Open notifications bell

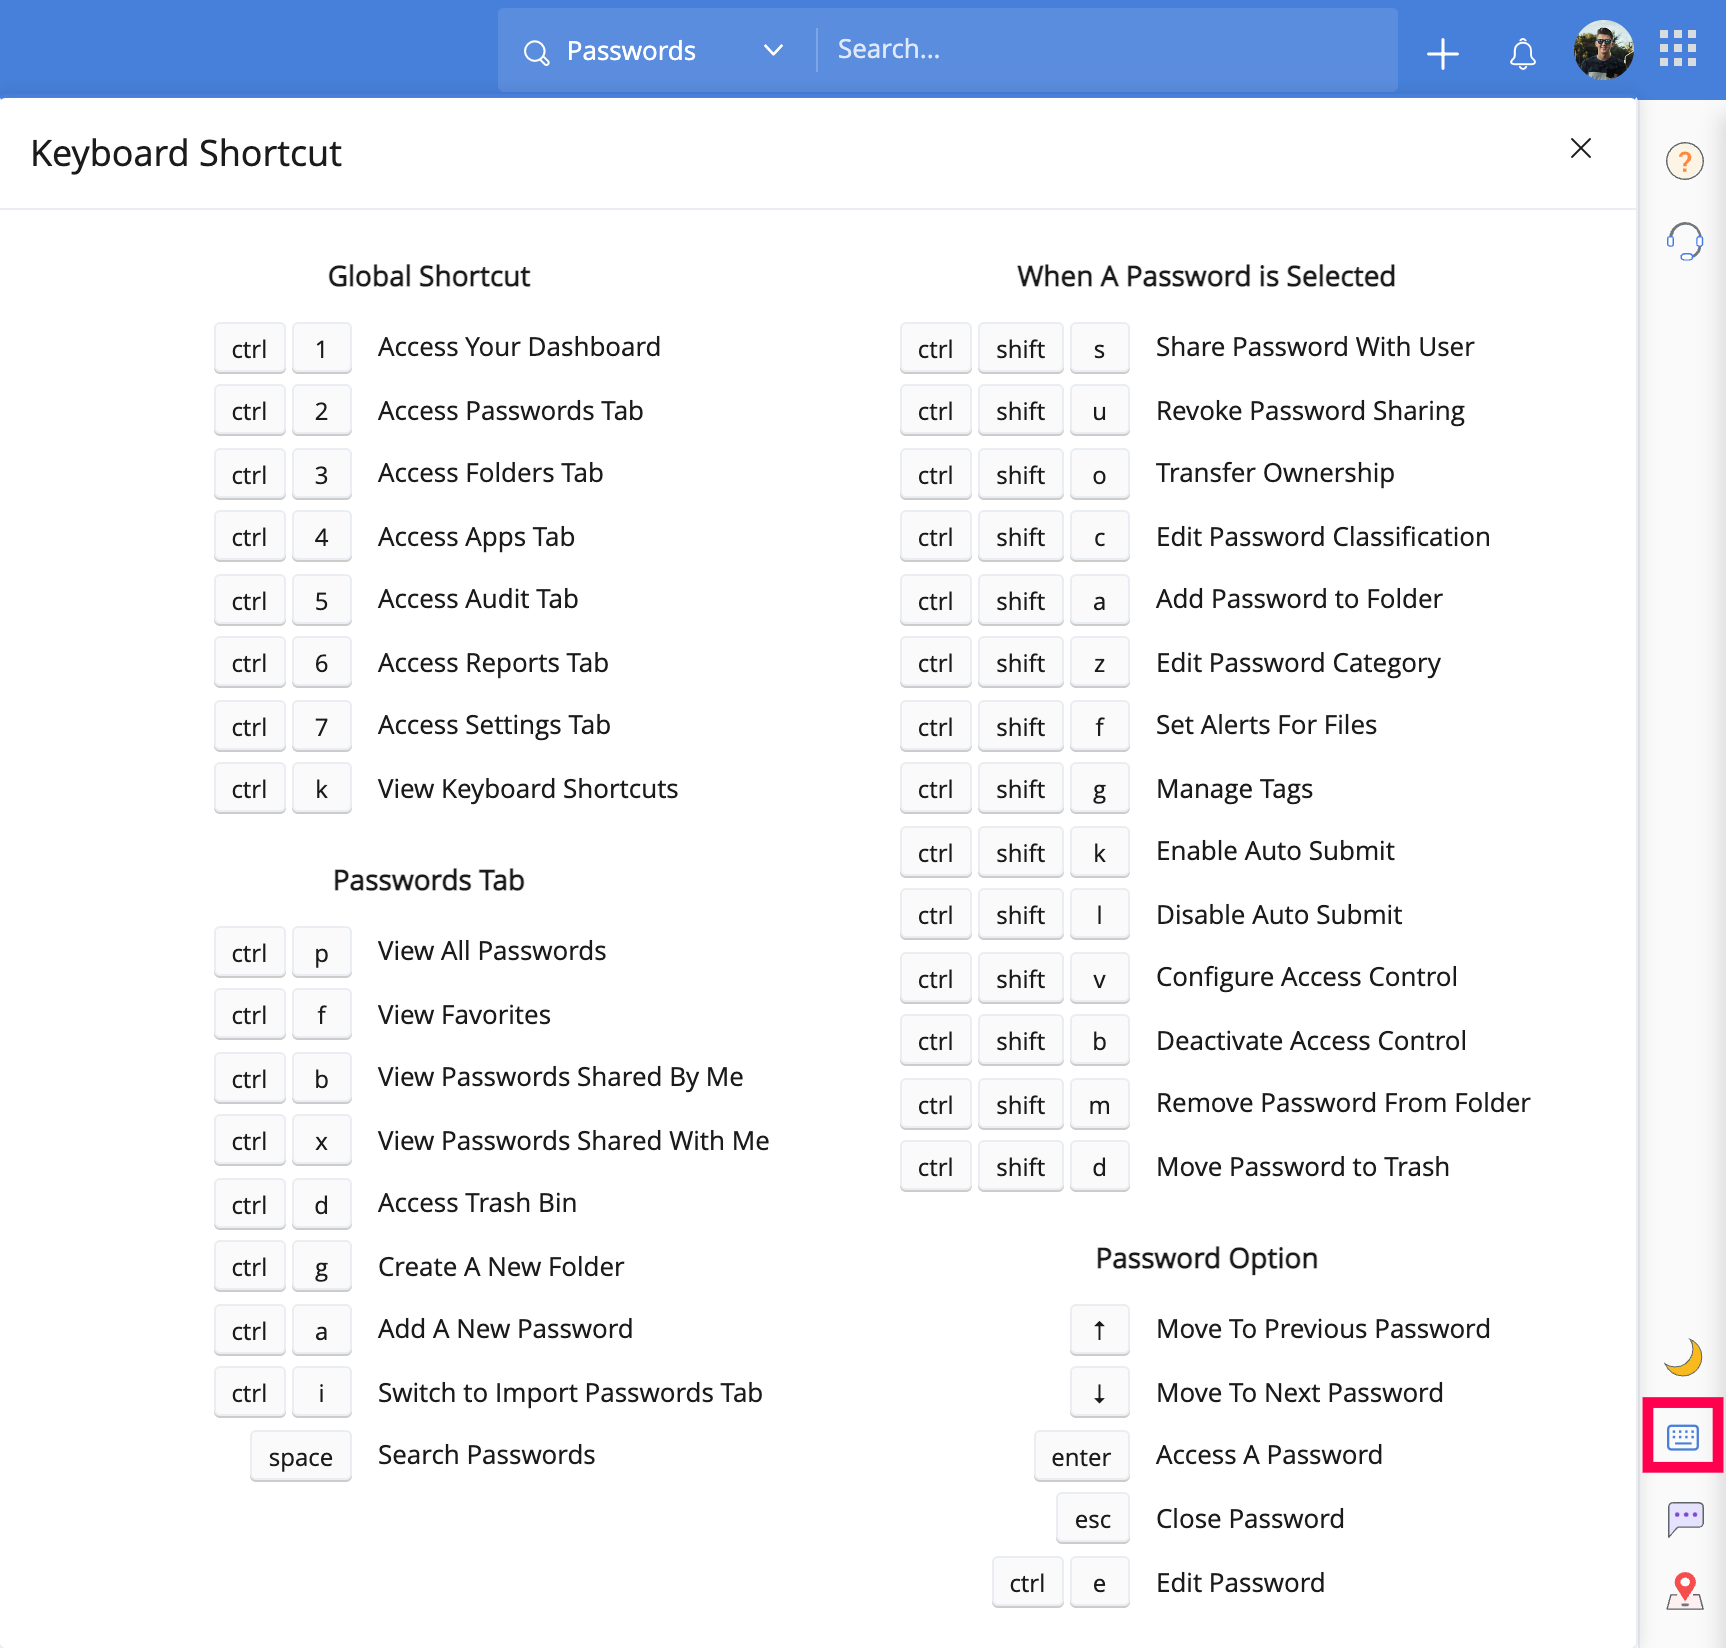pos(1522,53)
